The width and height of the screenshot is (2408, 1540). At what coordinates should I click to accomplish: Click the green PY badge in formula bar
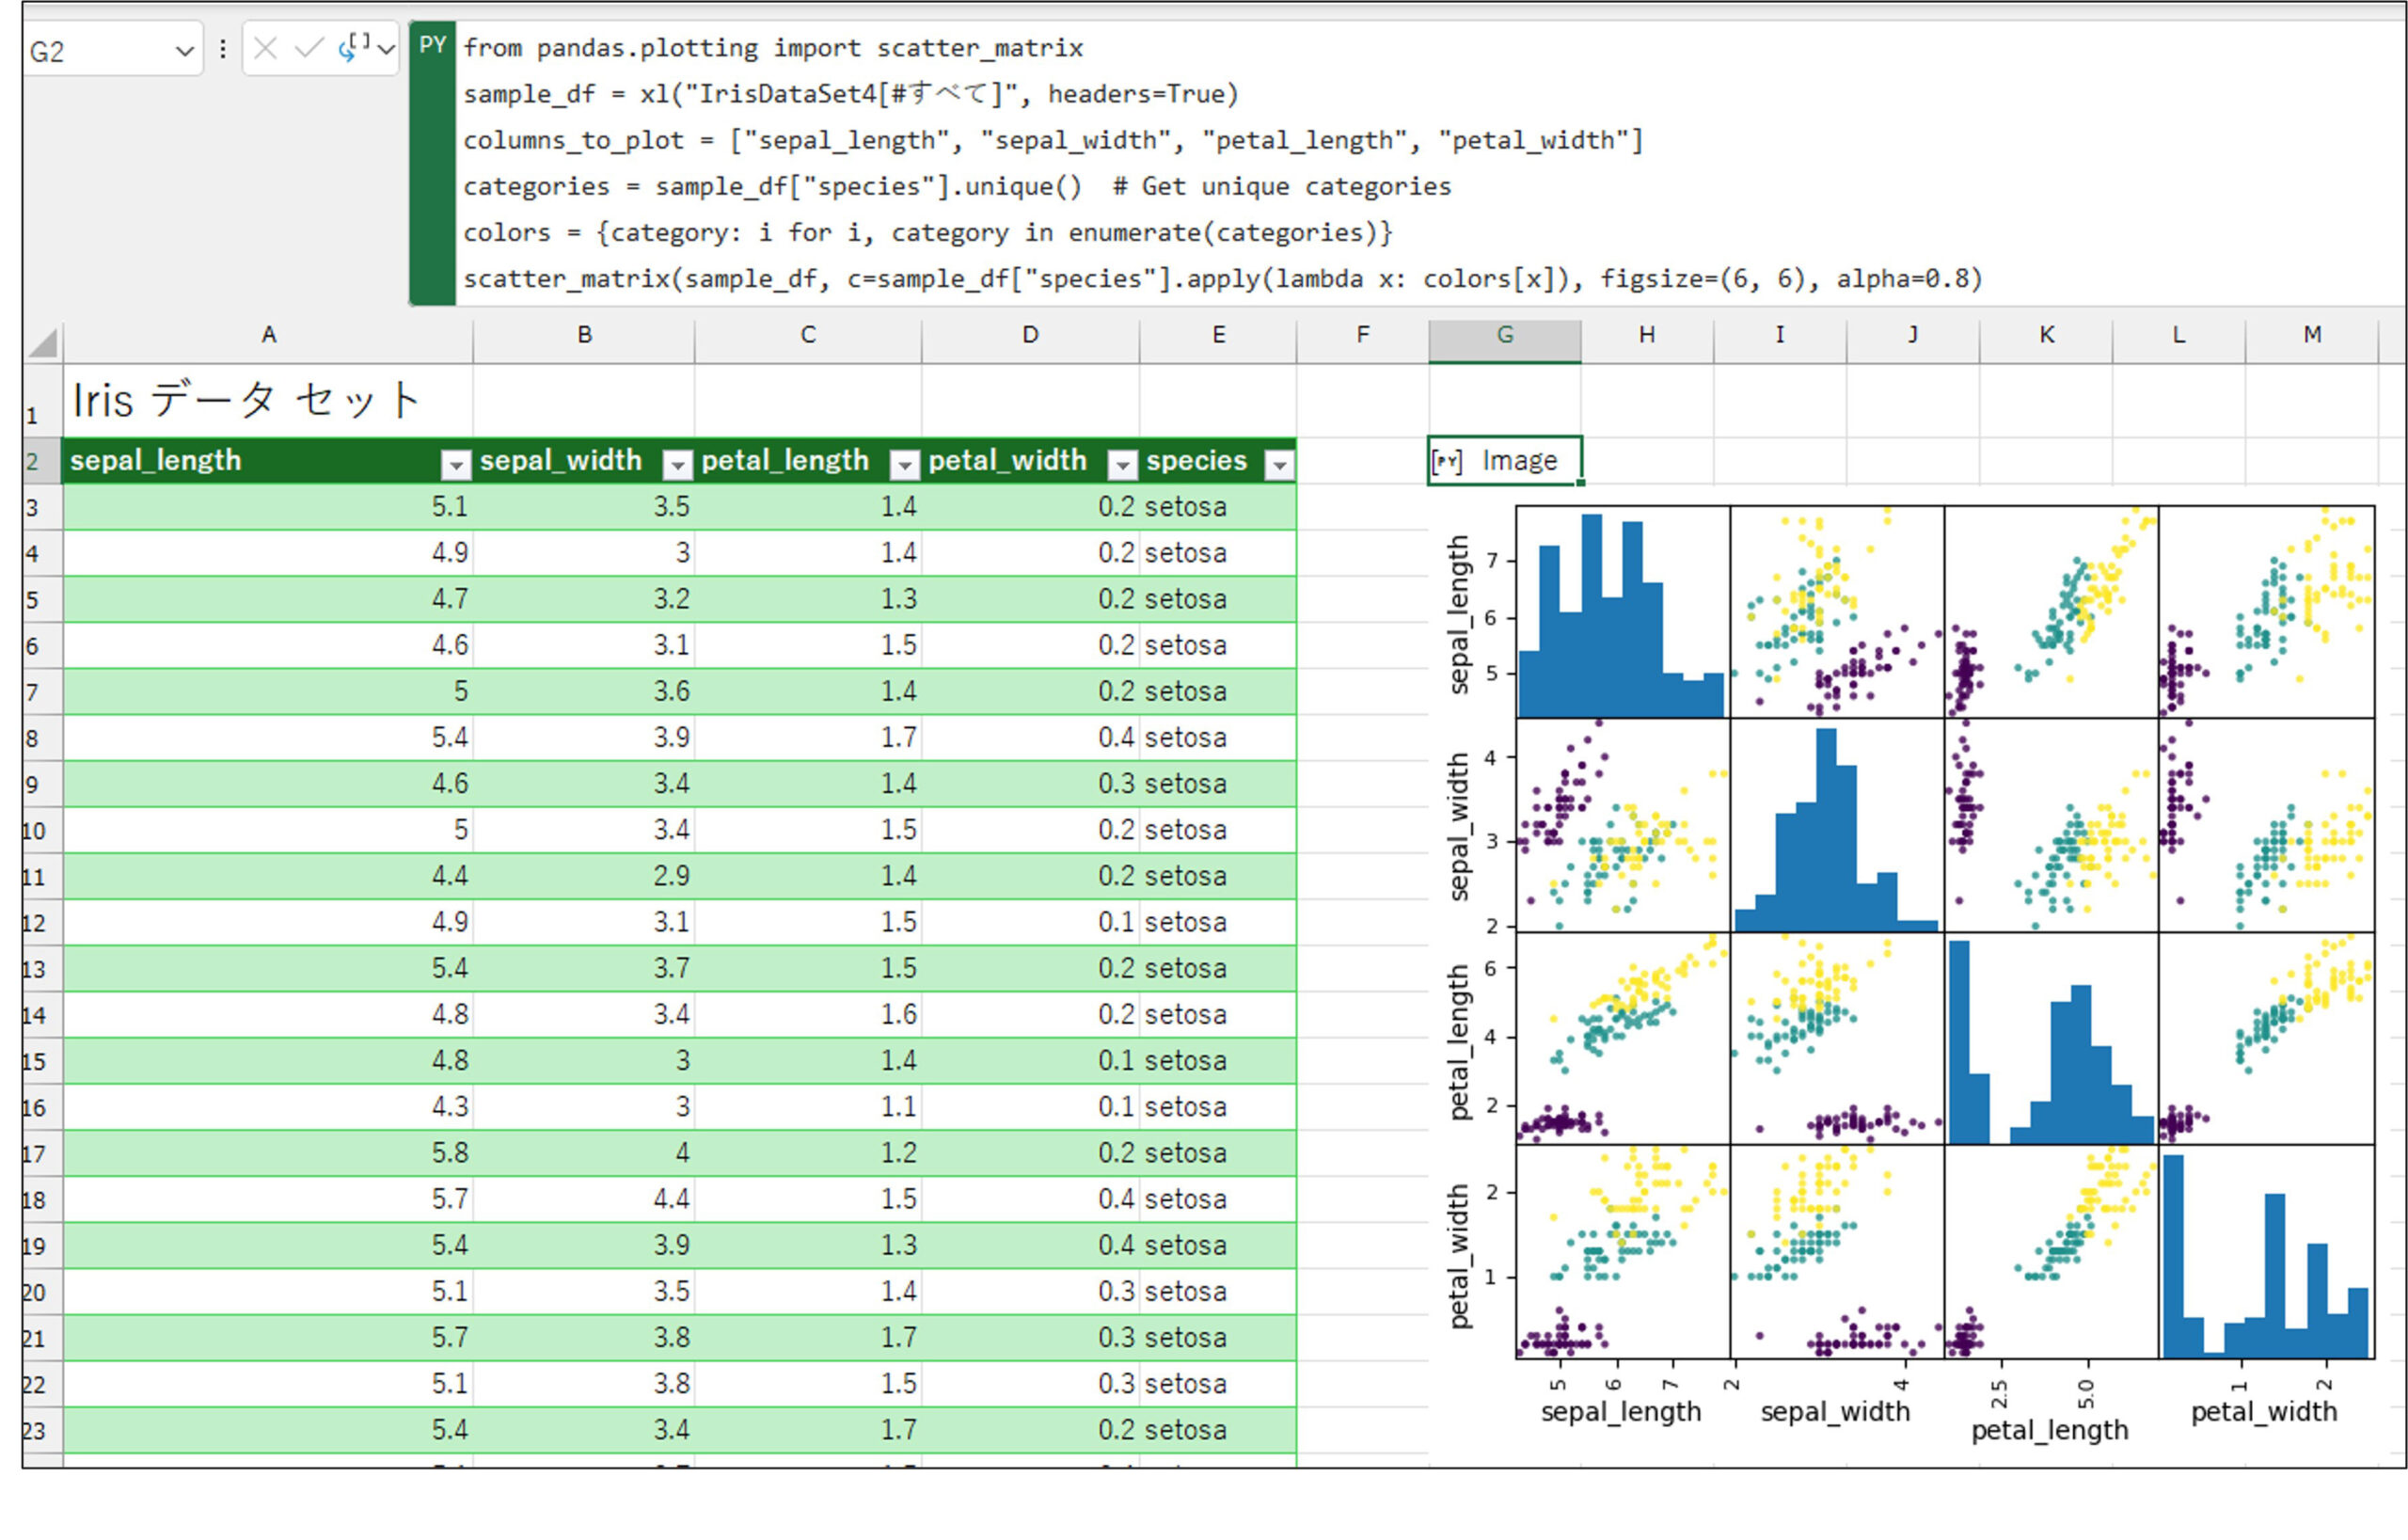point(432,45)
